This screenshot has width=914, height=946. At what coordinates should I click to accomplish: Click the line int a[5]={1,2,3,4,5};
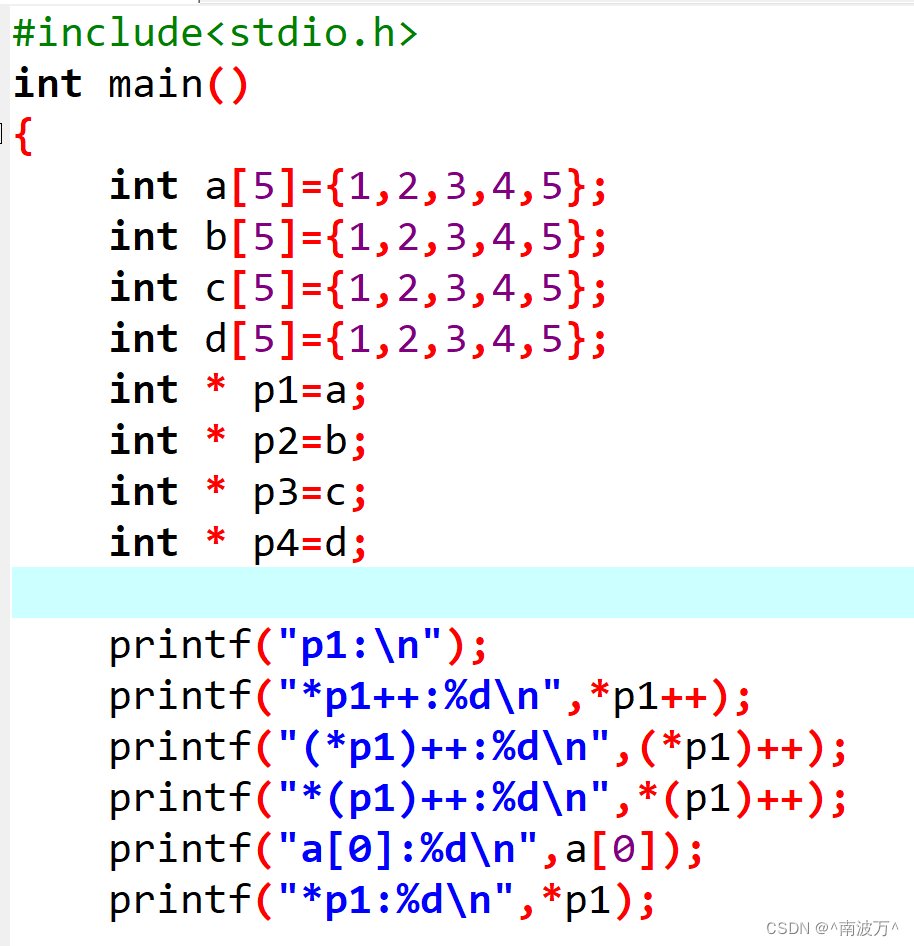pos(358,186)
